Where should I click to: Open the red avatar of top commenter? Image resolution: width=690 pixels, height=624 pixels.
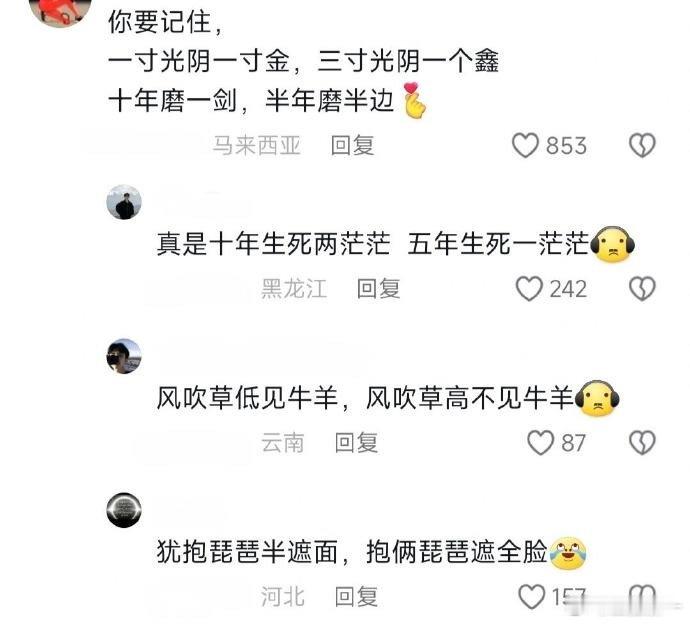tap(60, 11)
